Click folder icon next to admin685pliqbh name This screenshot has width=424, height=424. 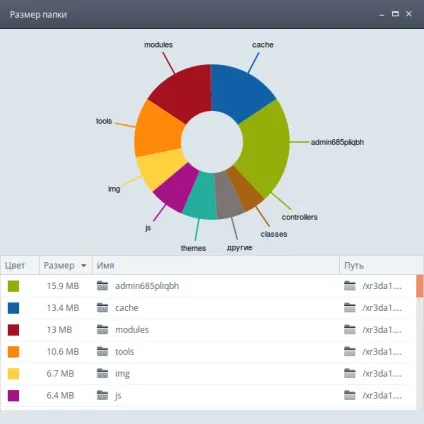point(102,286)
